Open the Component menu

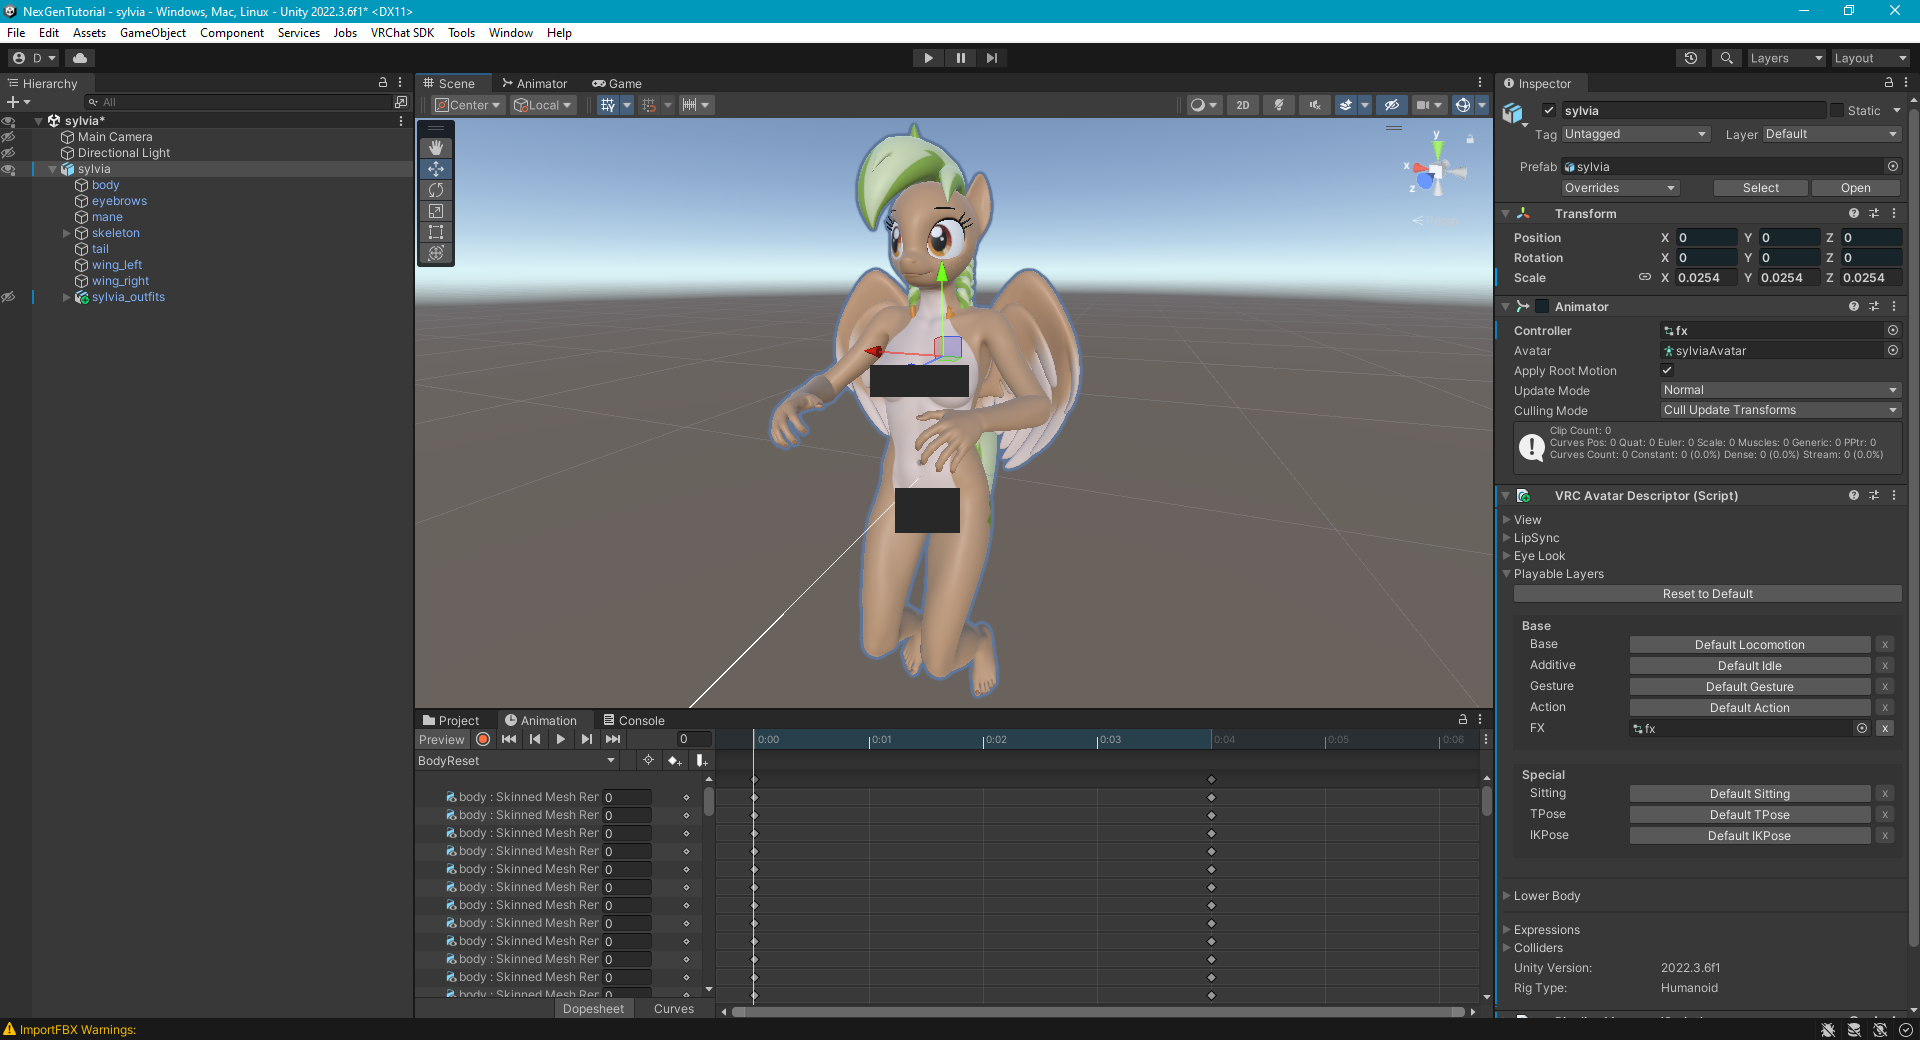232,33
